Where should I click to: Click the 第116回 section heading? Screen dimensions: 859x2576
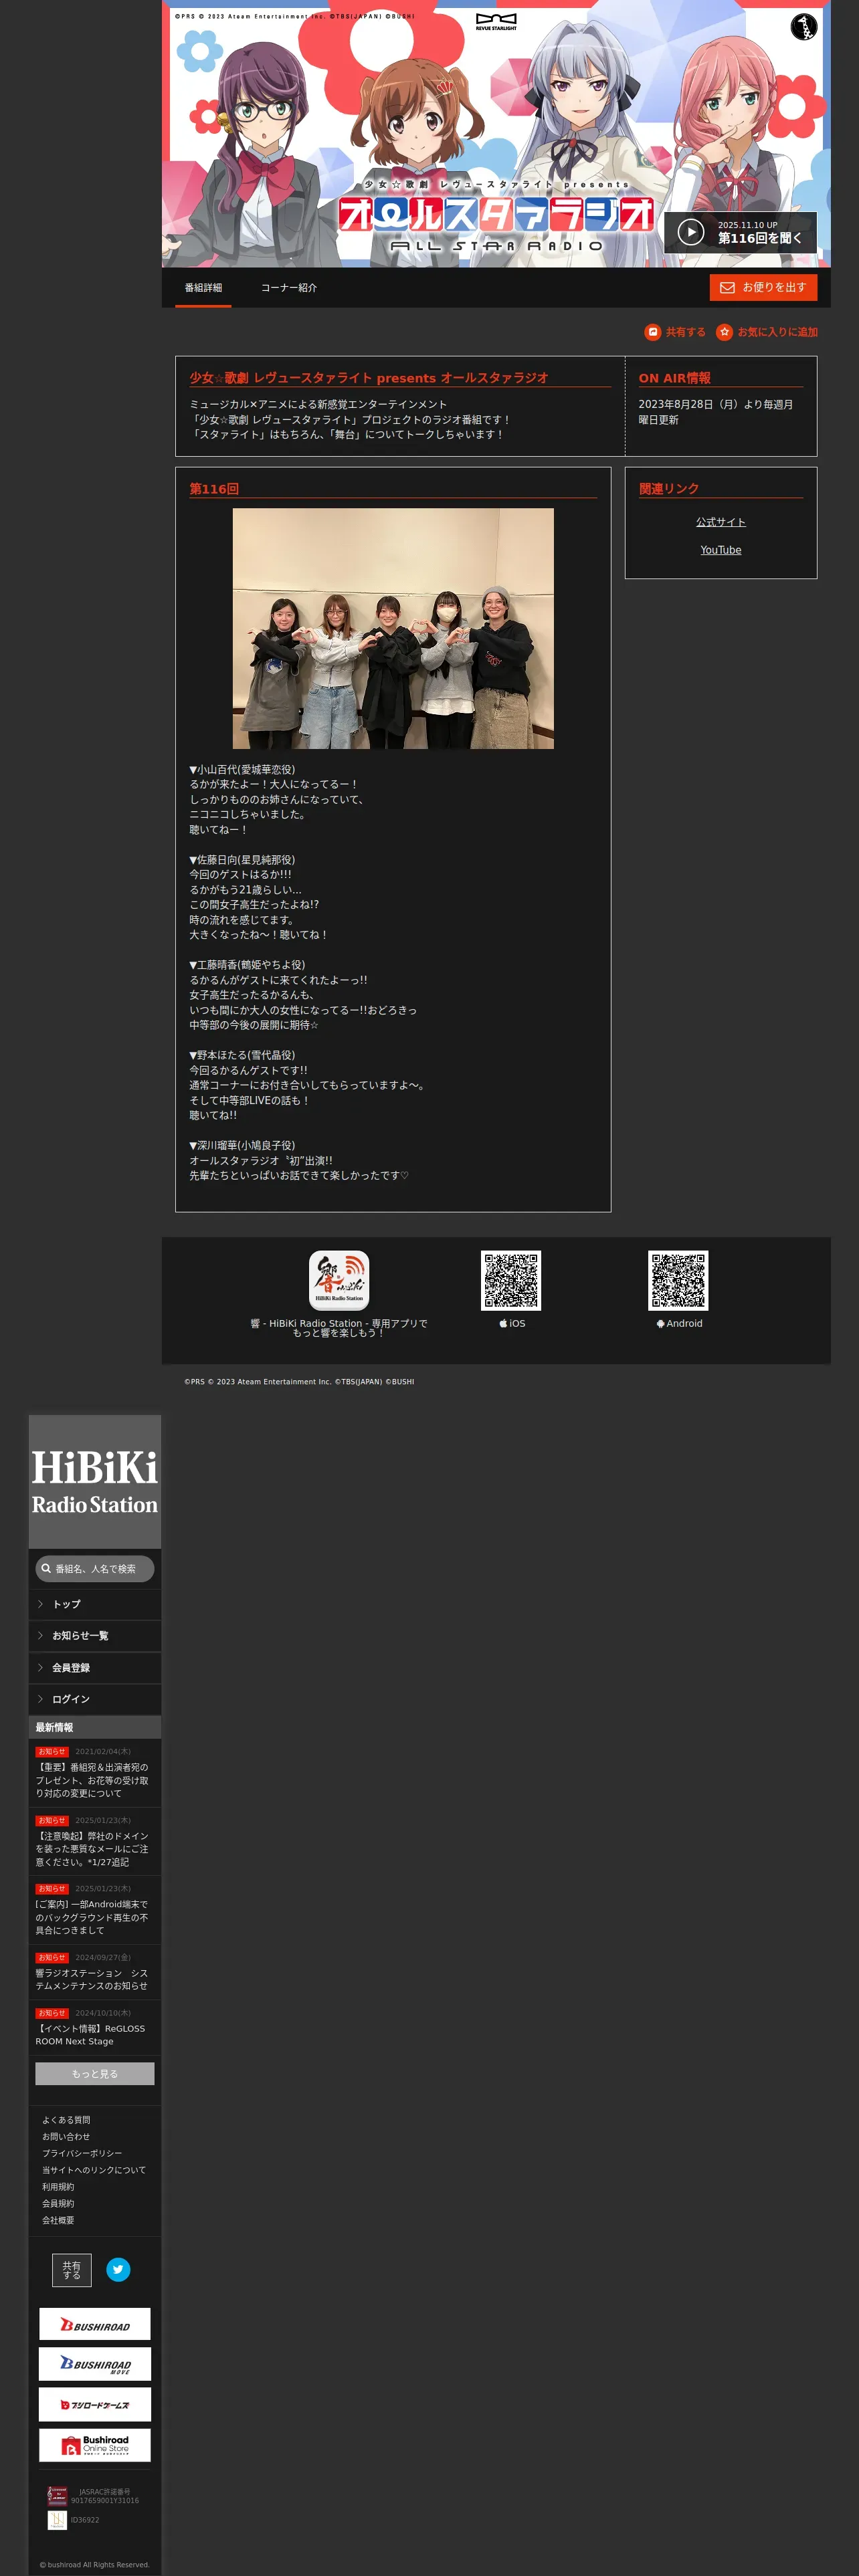tap(214, 489)
